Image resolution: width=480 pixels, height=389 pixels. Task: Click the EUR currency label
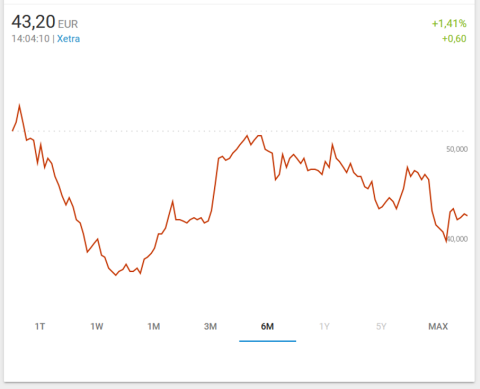[68, 24]
